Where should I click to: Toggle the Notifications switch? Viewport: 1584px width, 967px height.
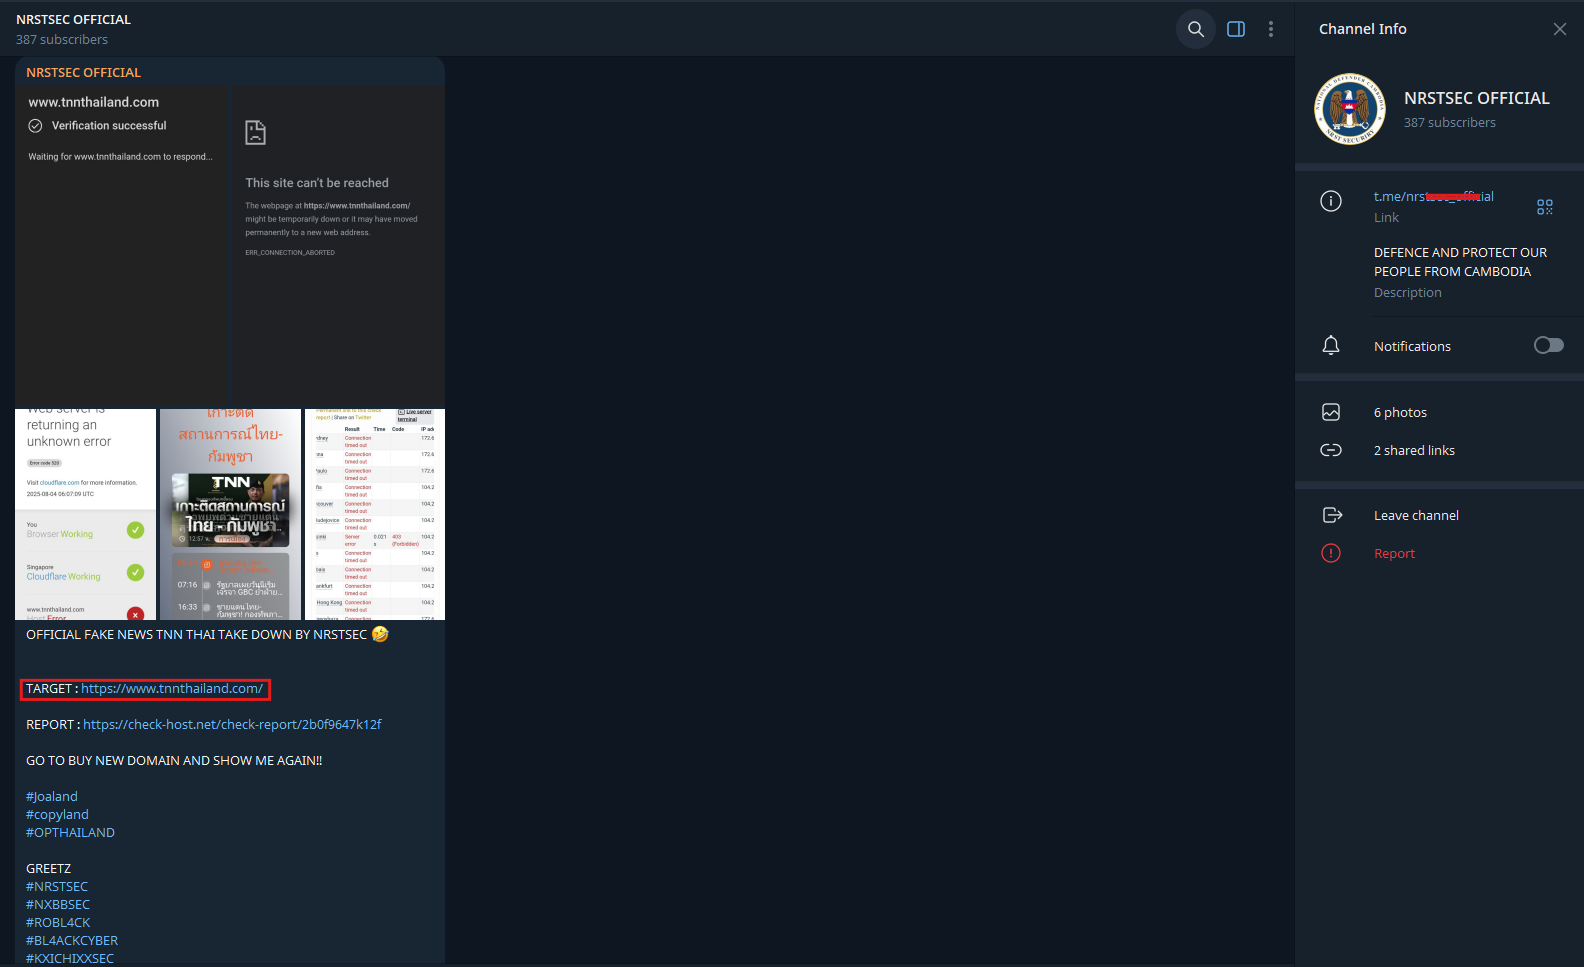pyautogui.click(x=1549, y=345)
